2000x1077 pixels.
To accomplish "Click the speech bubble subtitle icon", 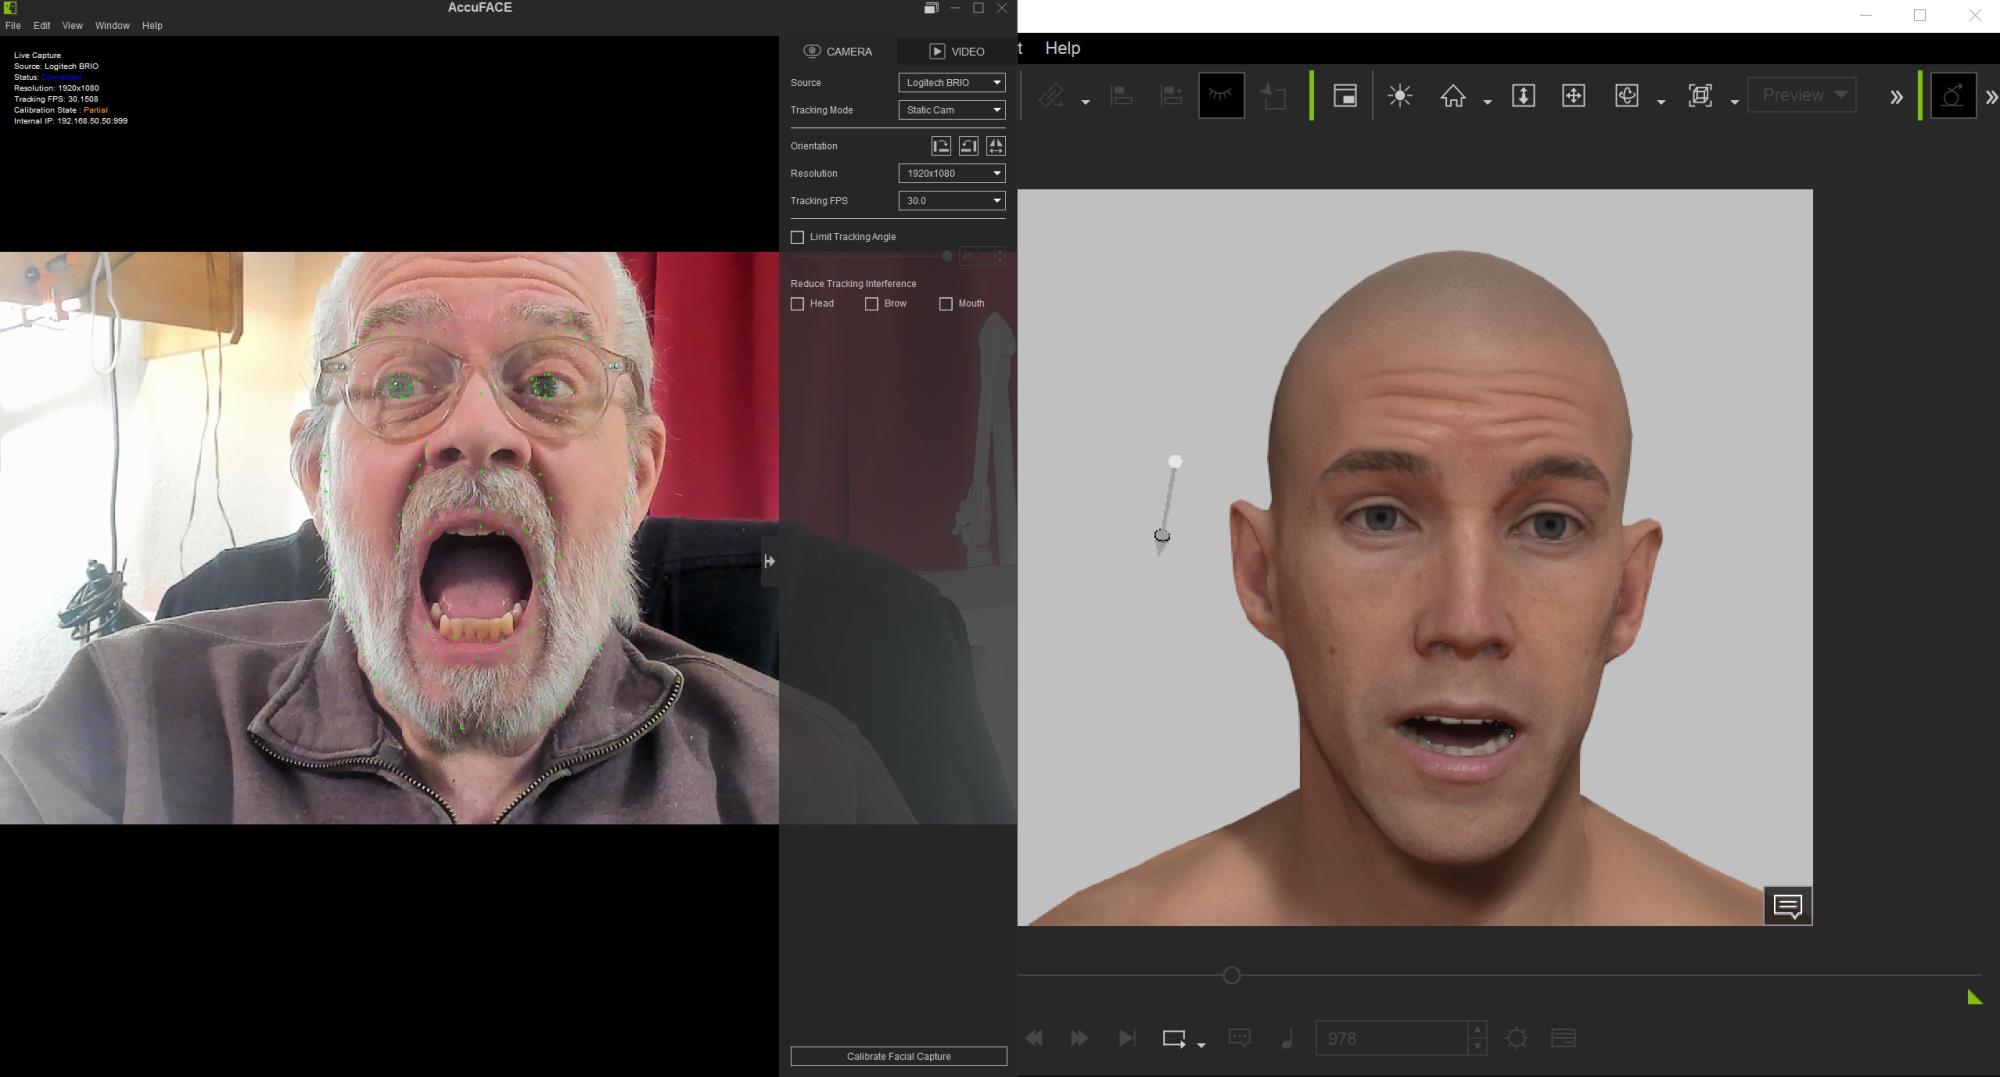I will pyautogui.click(x=1239, y=1038).
